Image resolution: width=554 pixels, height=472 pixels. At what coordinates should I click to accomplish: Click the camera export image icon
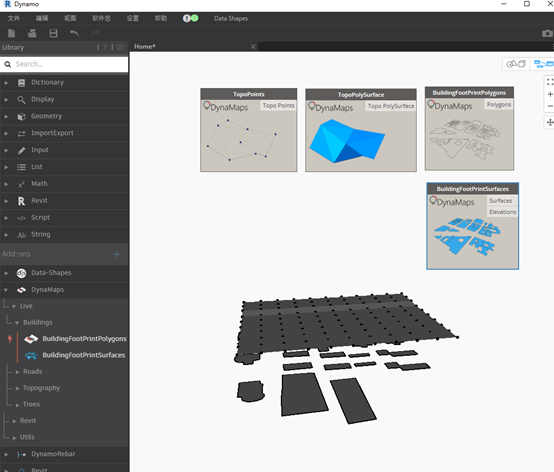547,33
